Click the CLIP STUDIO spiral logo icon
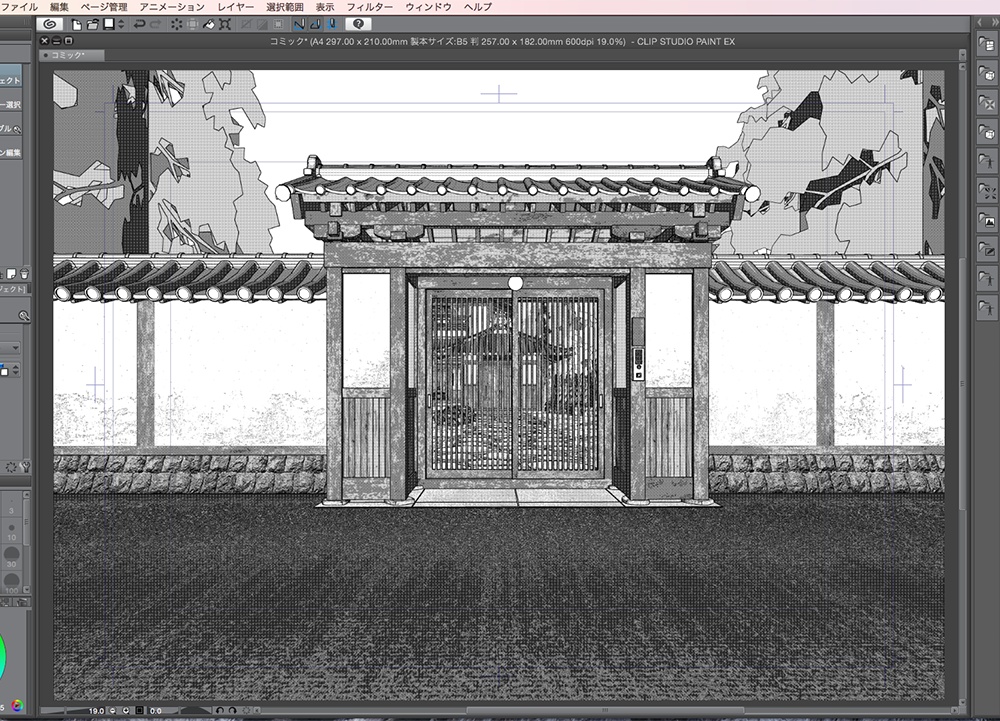Viewport: 1000px width, 721px height. [x=51, y=24]
